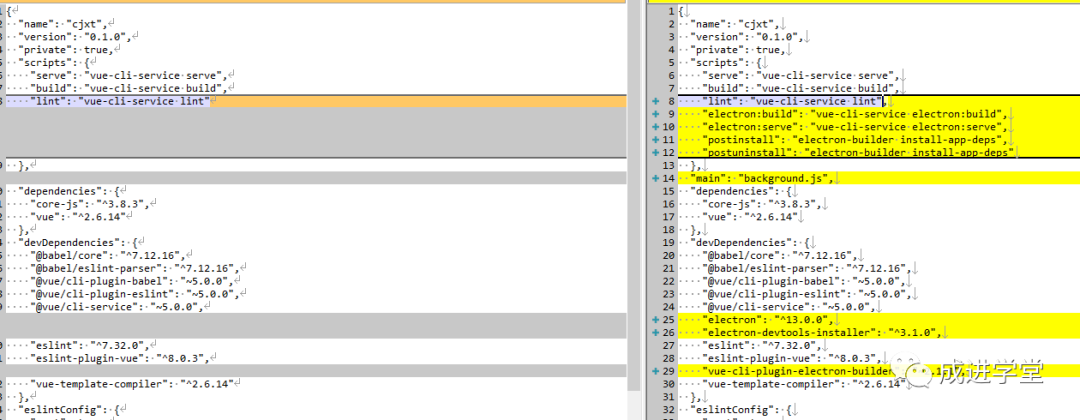Click the plus marker beside main background.js line 14
This screenshot has height=420, width=1080.
coord(655,178)
